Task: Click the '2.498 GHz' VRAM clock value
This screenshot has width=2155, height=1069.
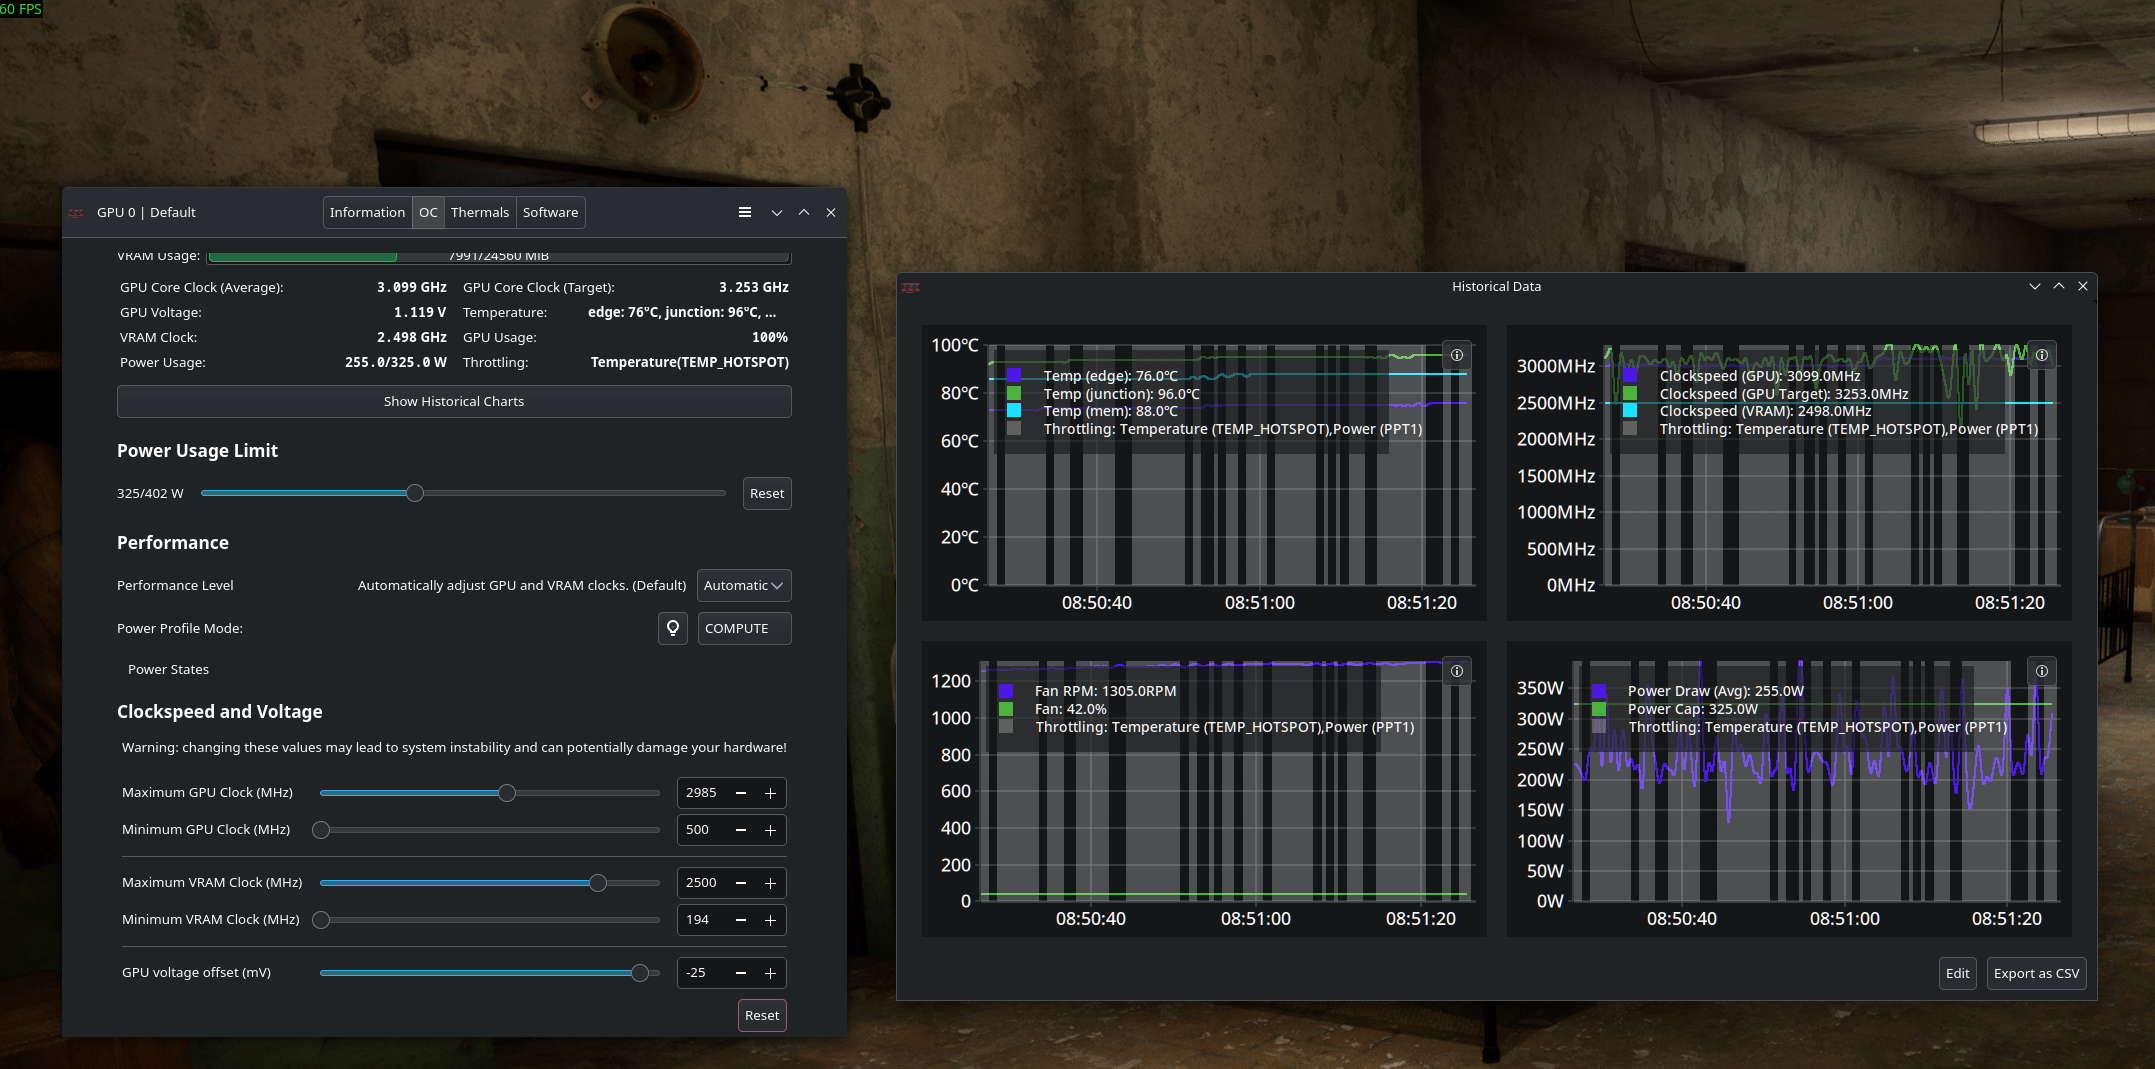Action: click(x=412, y=337)
